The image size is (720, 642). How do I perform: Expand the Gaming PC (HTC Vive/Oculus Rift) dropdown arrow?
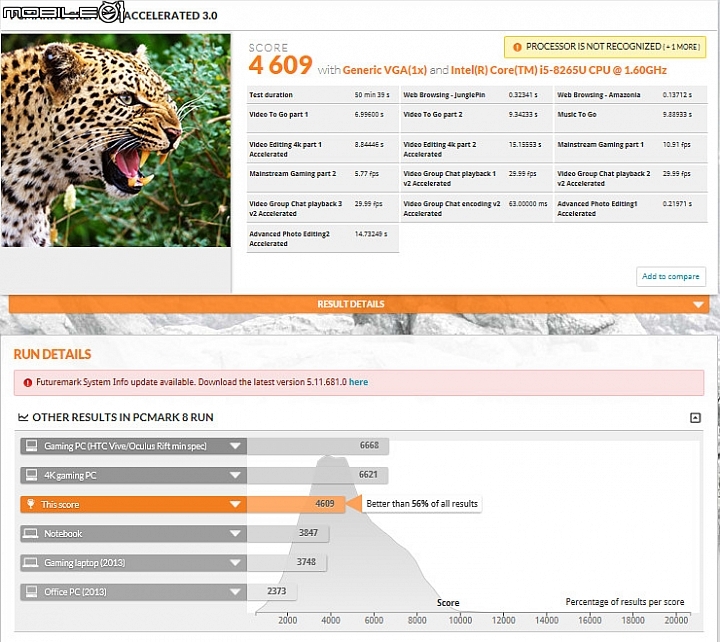click(x=235, y=446)
